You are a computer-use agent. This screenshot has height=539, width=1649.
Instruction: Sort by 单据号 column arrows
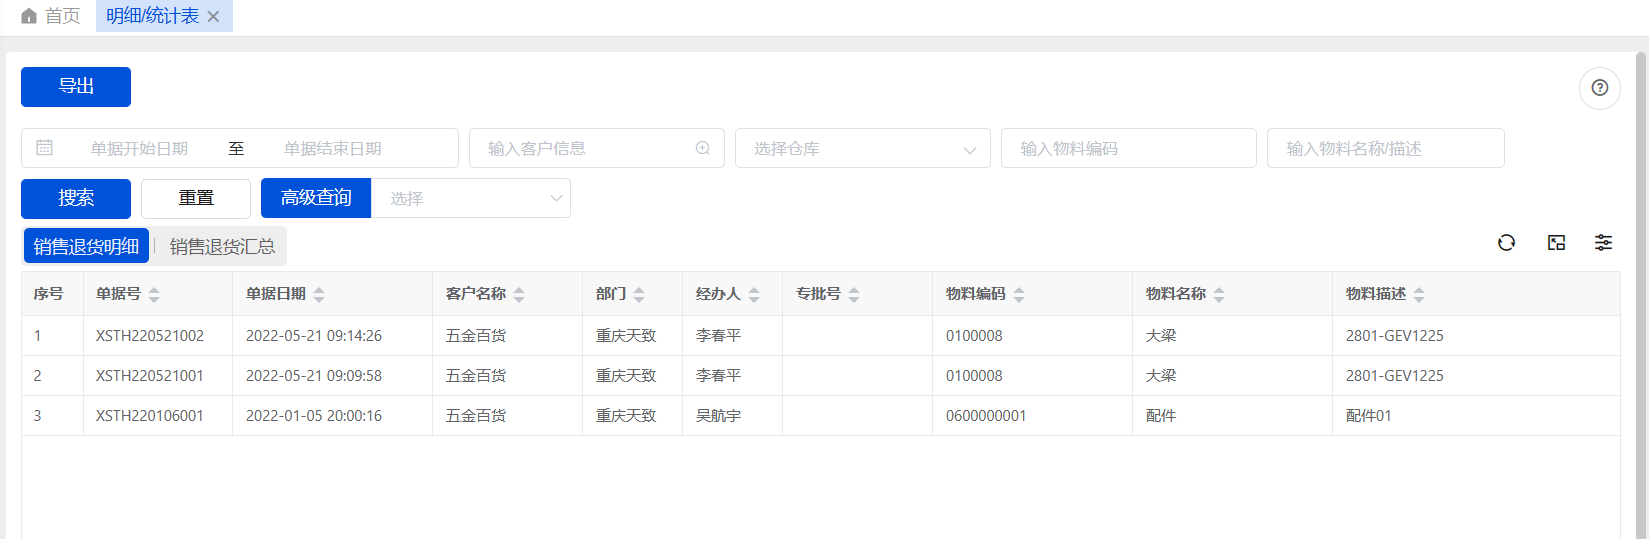pyautogui.click(x=154, y=295)
